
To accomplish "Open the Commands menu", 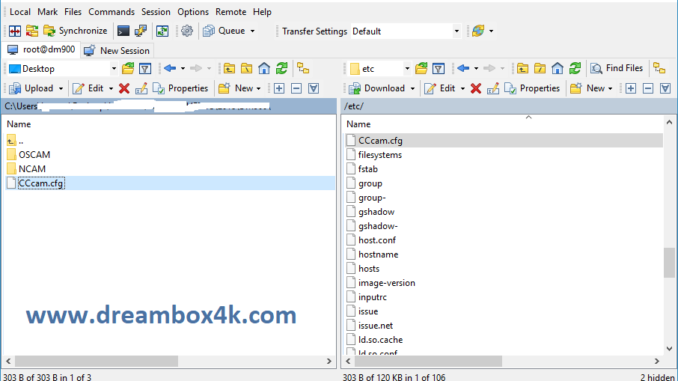I will pyautogui.click(x=111, y=12).
